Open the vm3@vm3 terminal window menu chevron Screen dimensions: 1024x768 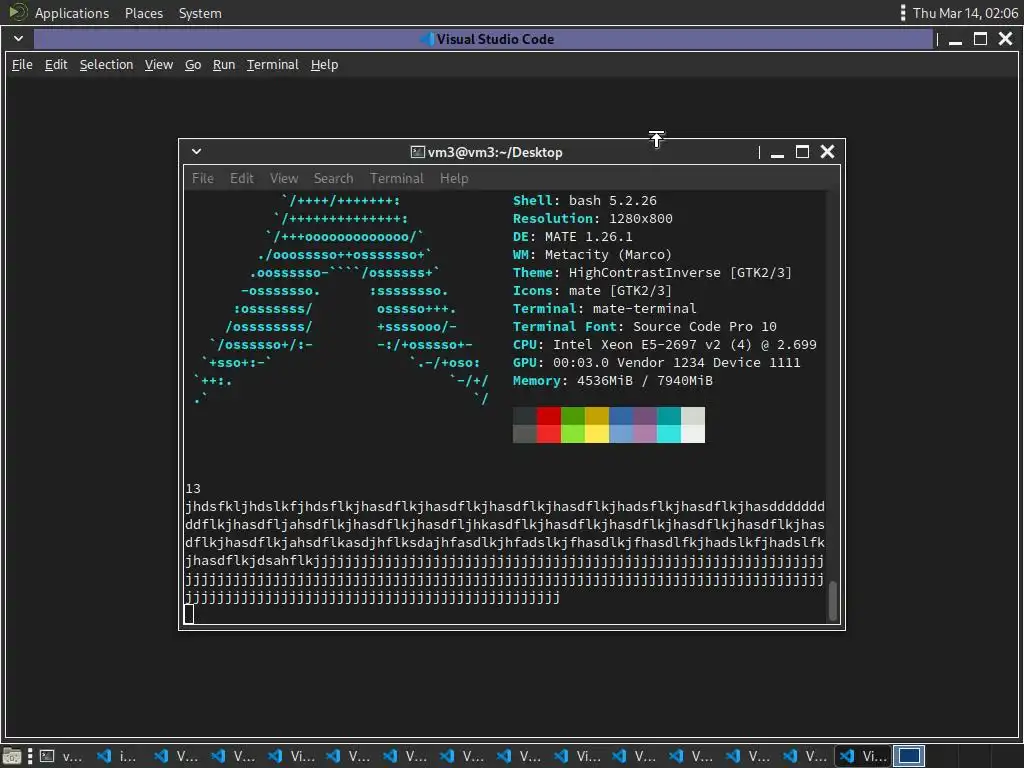tap(196, 152)
